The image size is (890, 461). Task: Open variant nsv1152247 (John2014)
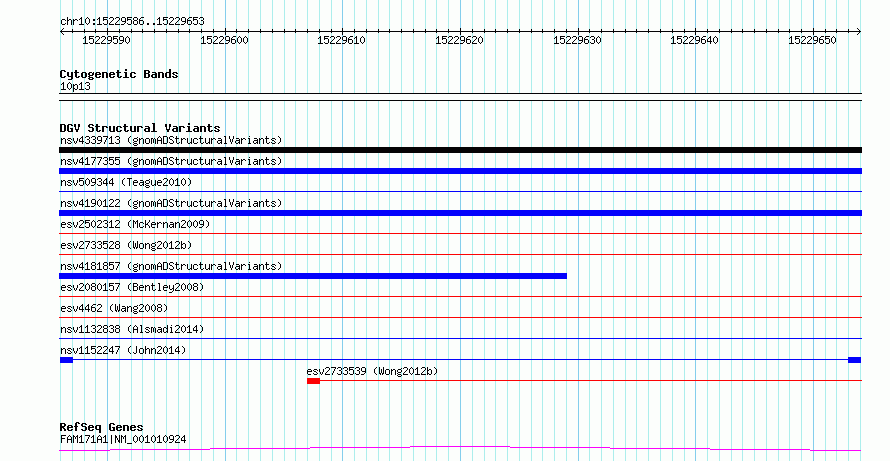pyautogui.click(x=123, y=350)
